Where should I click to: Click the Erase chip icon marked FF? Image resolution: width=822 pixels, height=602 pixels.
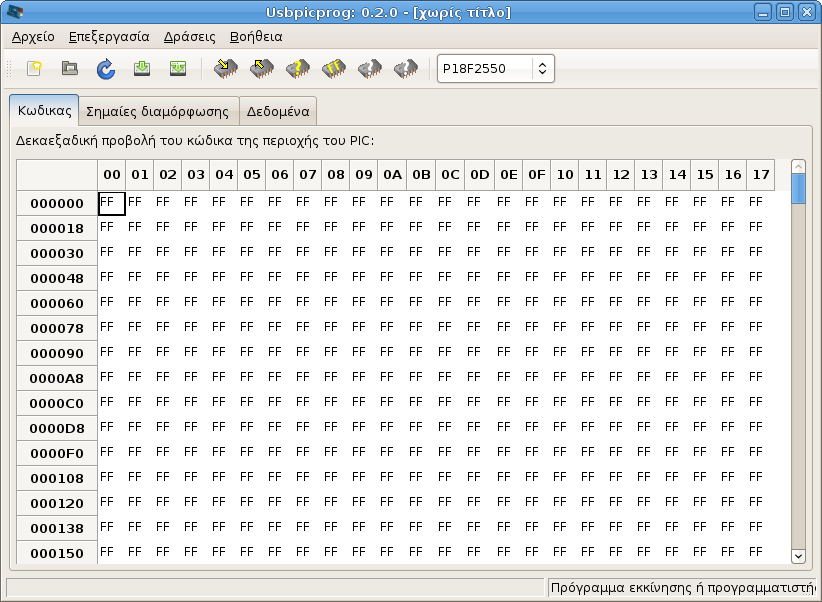333,69
